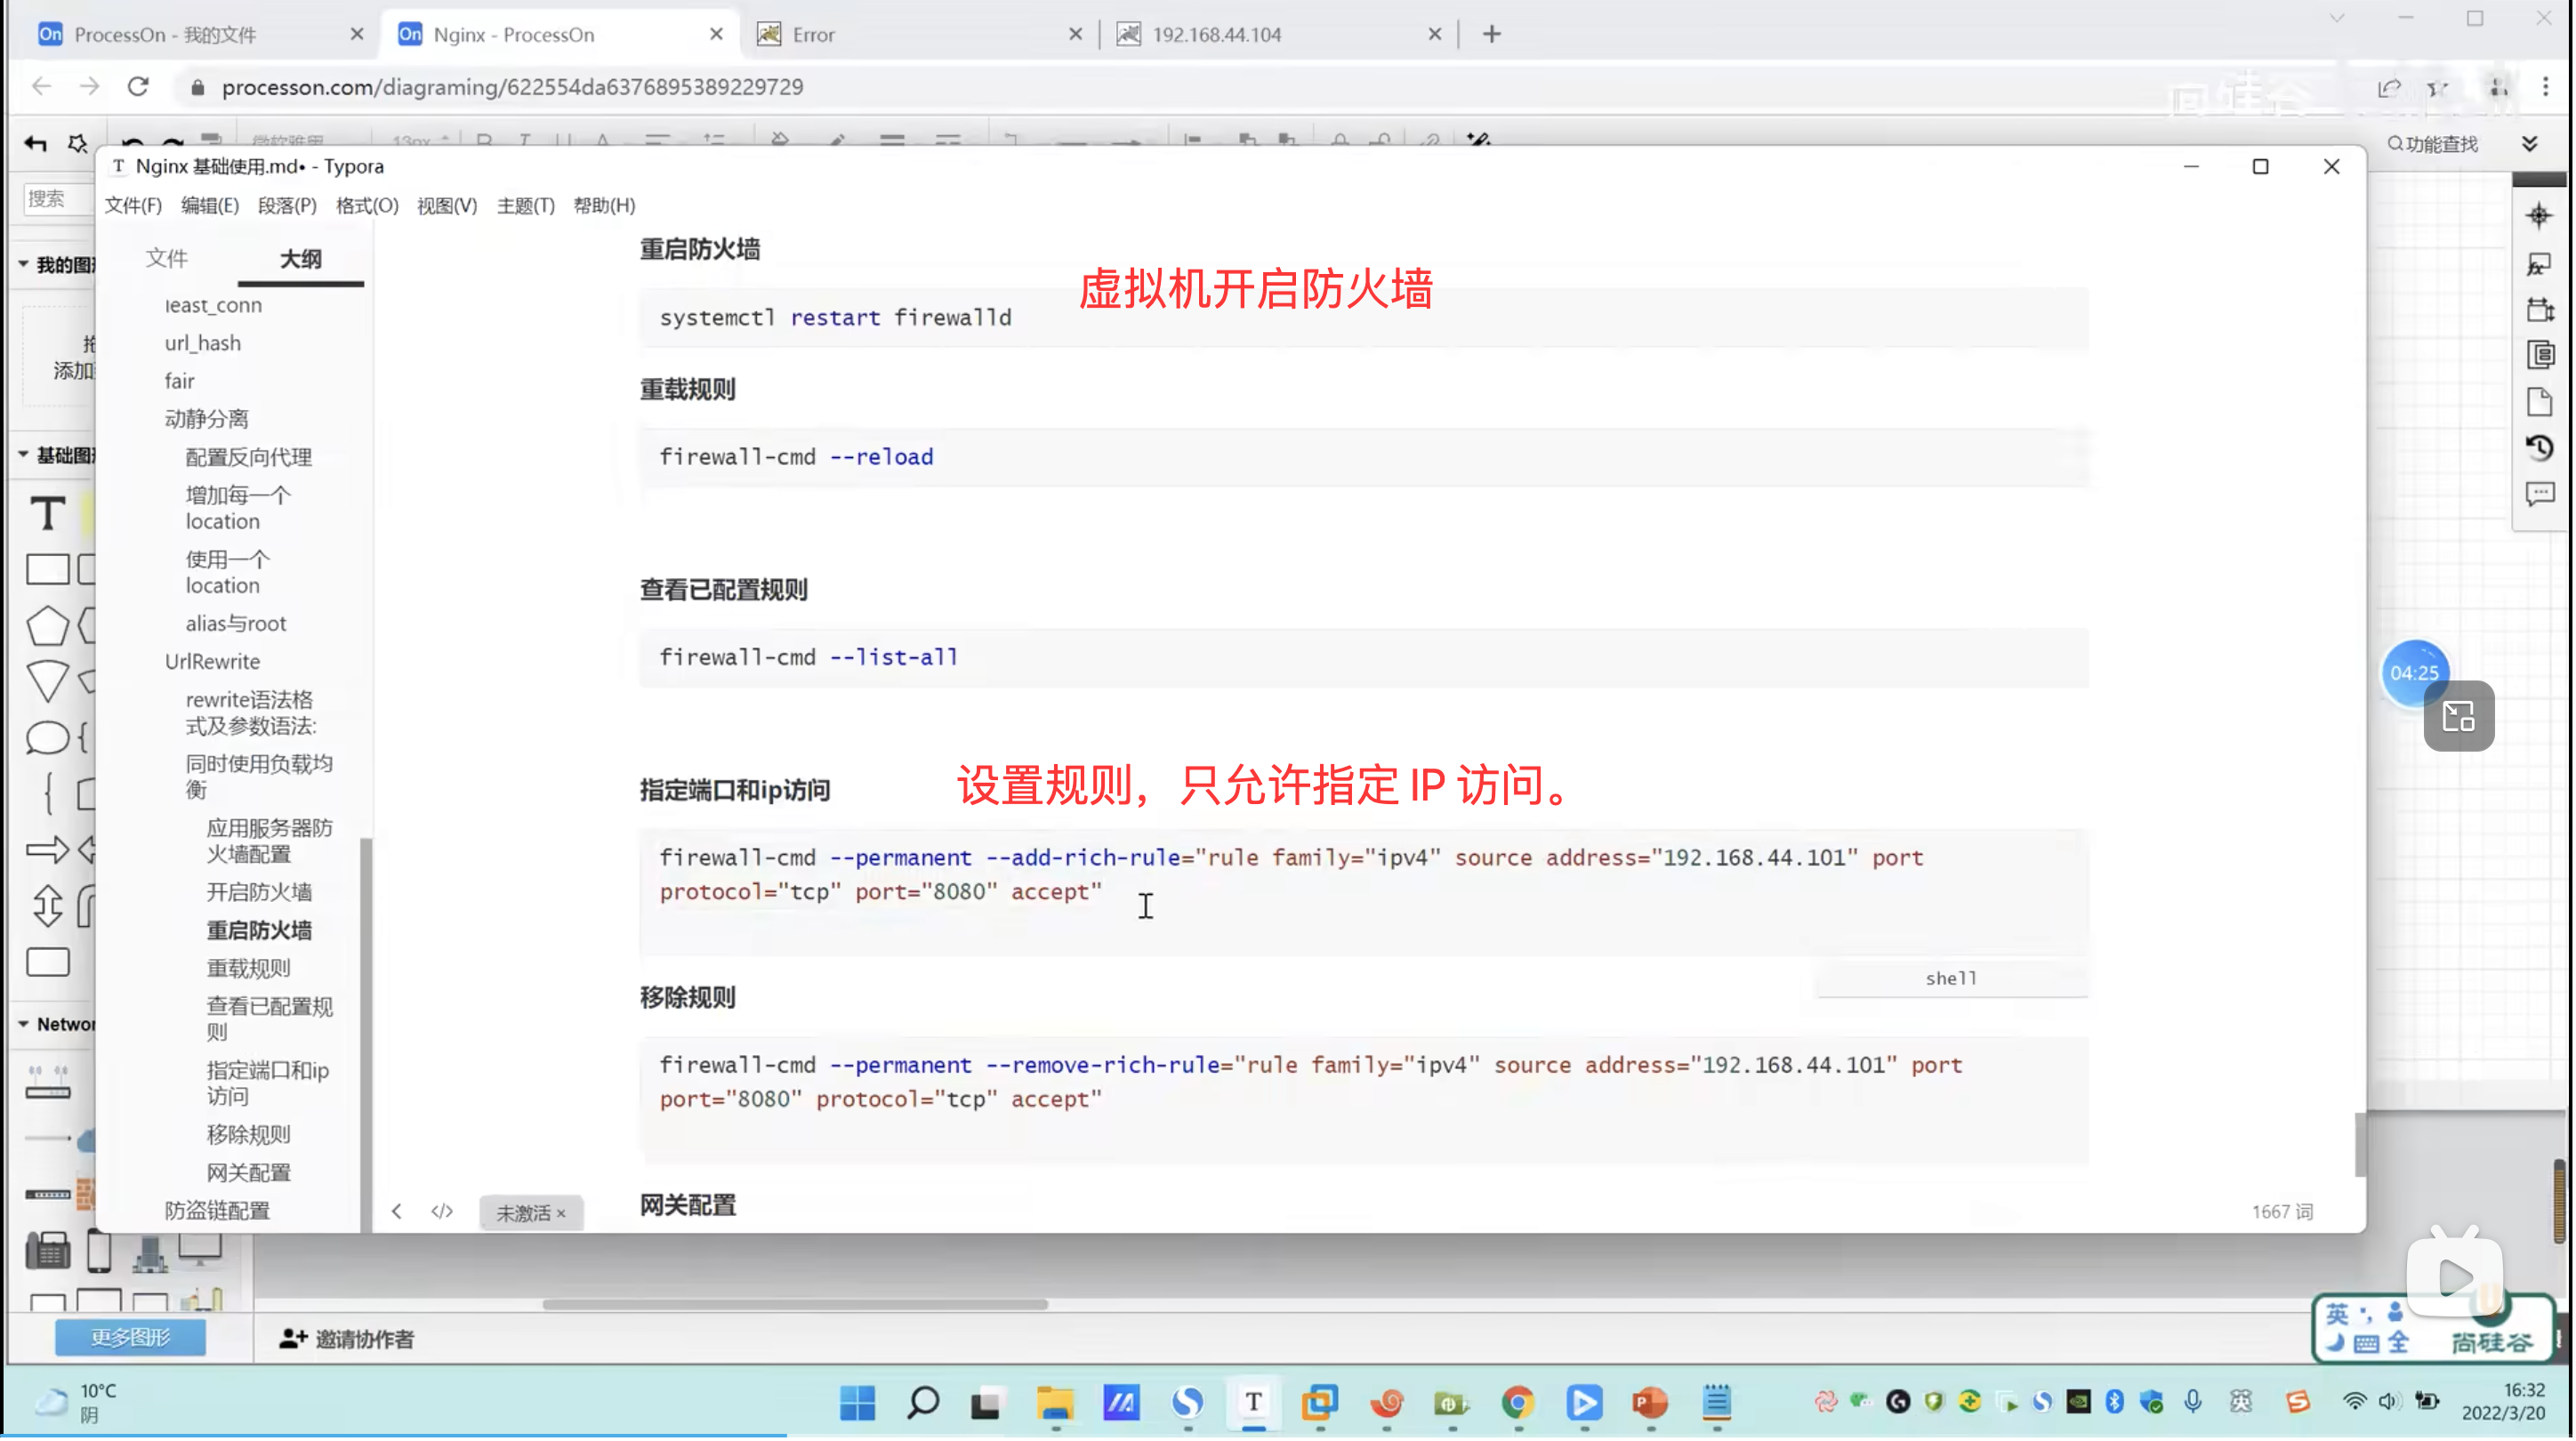Reload the browser page
This screenshot has width=2576, height=1441.
click(138, 87)
